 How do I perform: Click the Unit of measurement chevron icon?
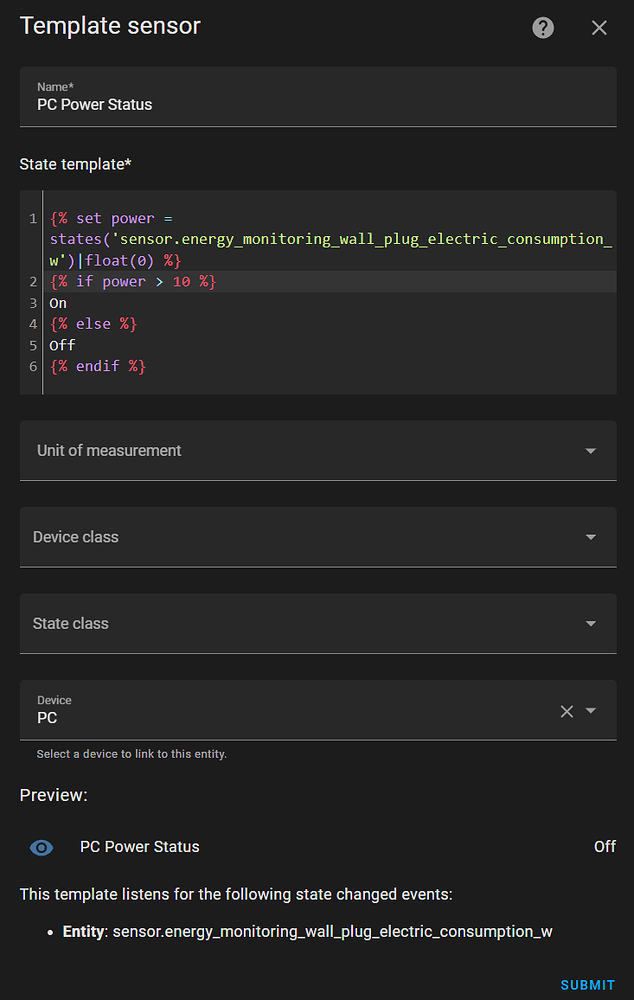click(589, 450)
